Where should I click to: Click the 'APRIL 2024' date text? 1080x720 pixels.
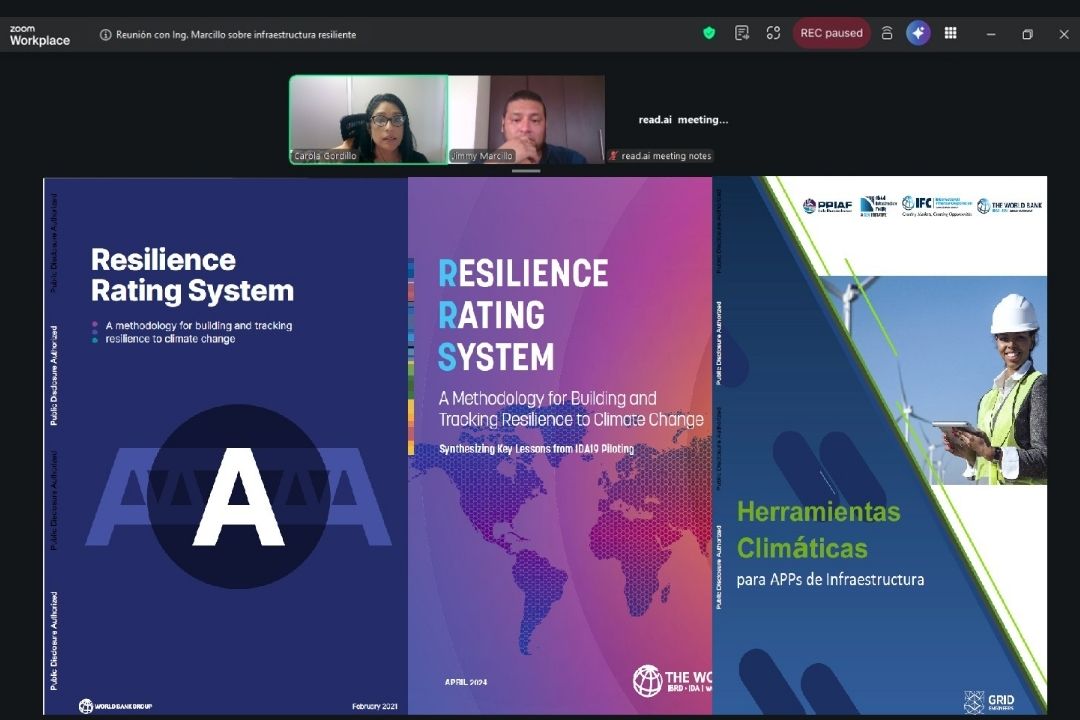pos(466,682)
